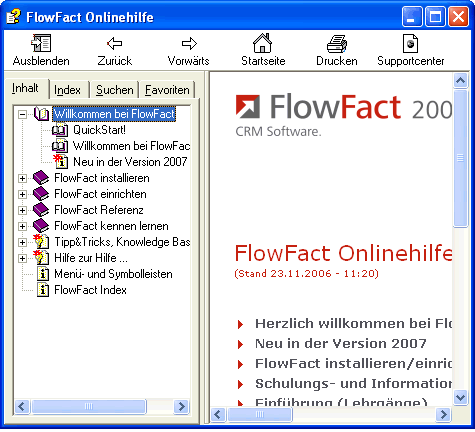
Task: Click the Neu in der Version 2007 icon
Action: [61, 162]
